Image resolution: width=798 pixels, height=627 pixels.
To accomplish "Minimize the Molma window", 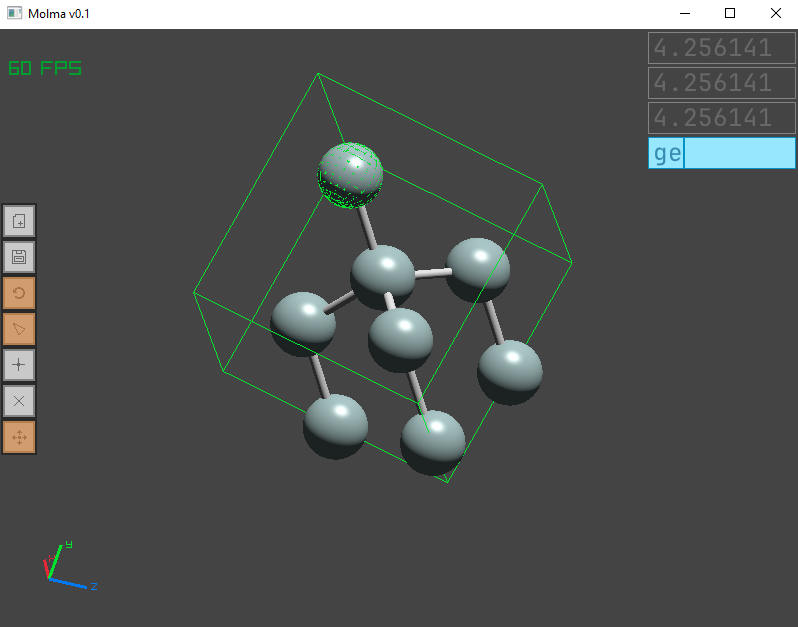I will click(x=685, y=13).
